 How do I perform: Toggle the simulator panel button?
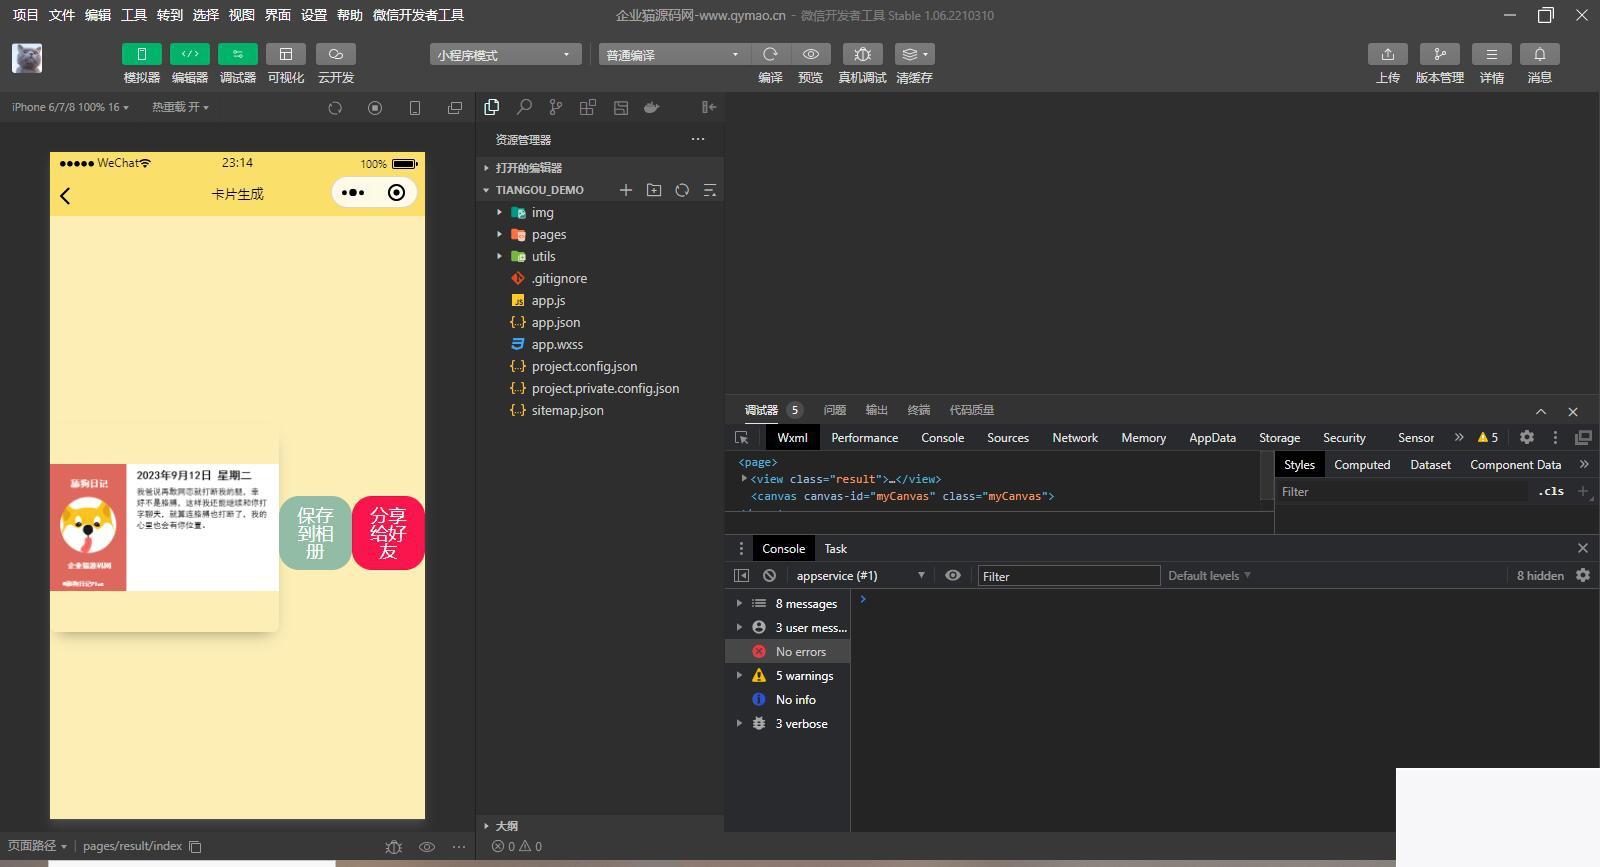coord(142,54)
